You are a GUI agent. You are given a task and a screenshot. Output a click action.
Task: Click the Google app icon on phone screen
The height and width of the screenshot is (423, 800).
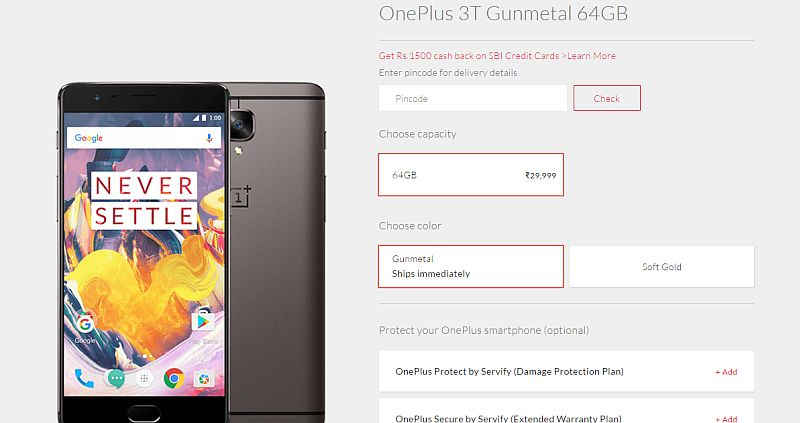click(85, 324)
